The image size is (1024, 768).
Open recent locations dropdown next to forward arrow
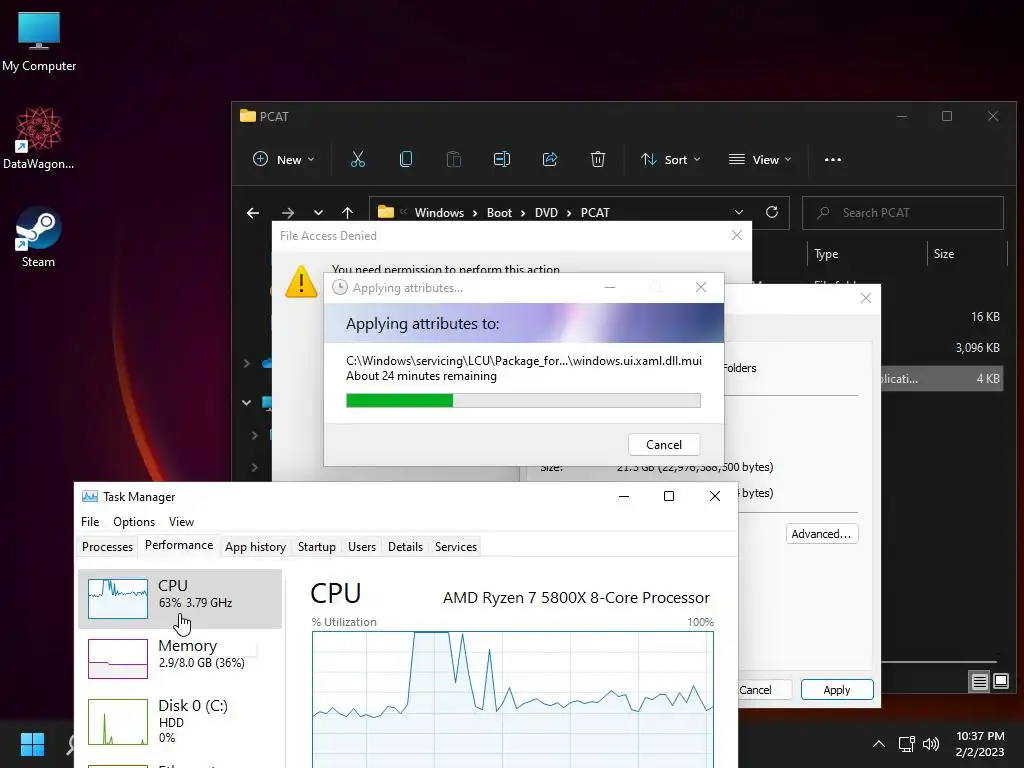[x=318, y=213]
